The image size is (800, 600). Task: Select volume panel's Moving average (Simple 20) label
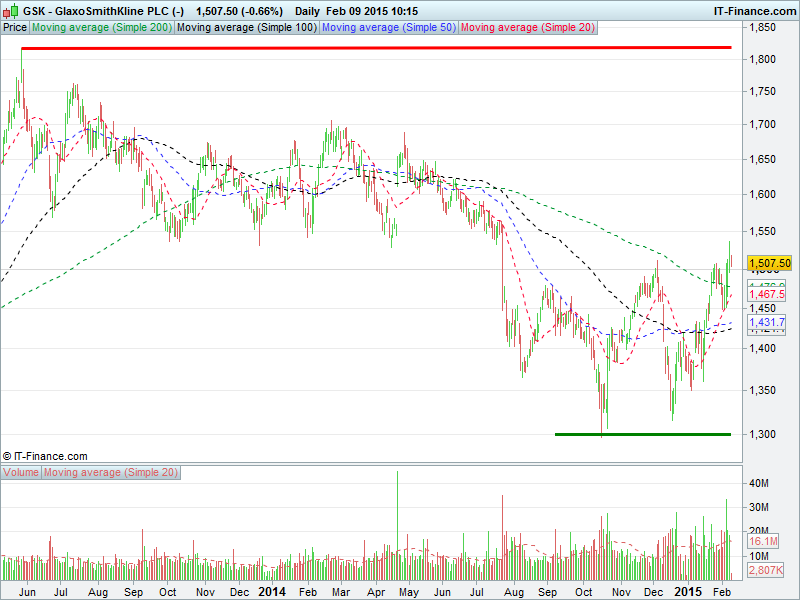click(x=110, y=472)
